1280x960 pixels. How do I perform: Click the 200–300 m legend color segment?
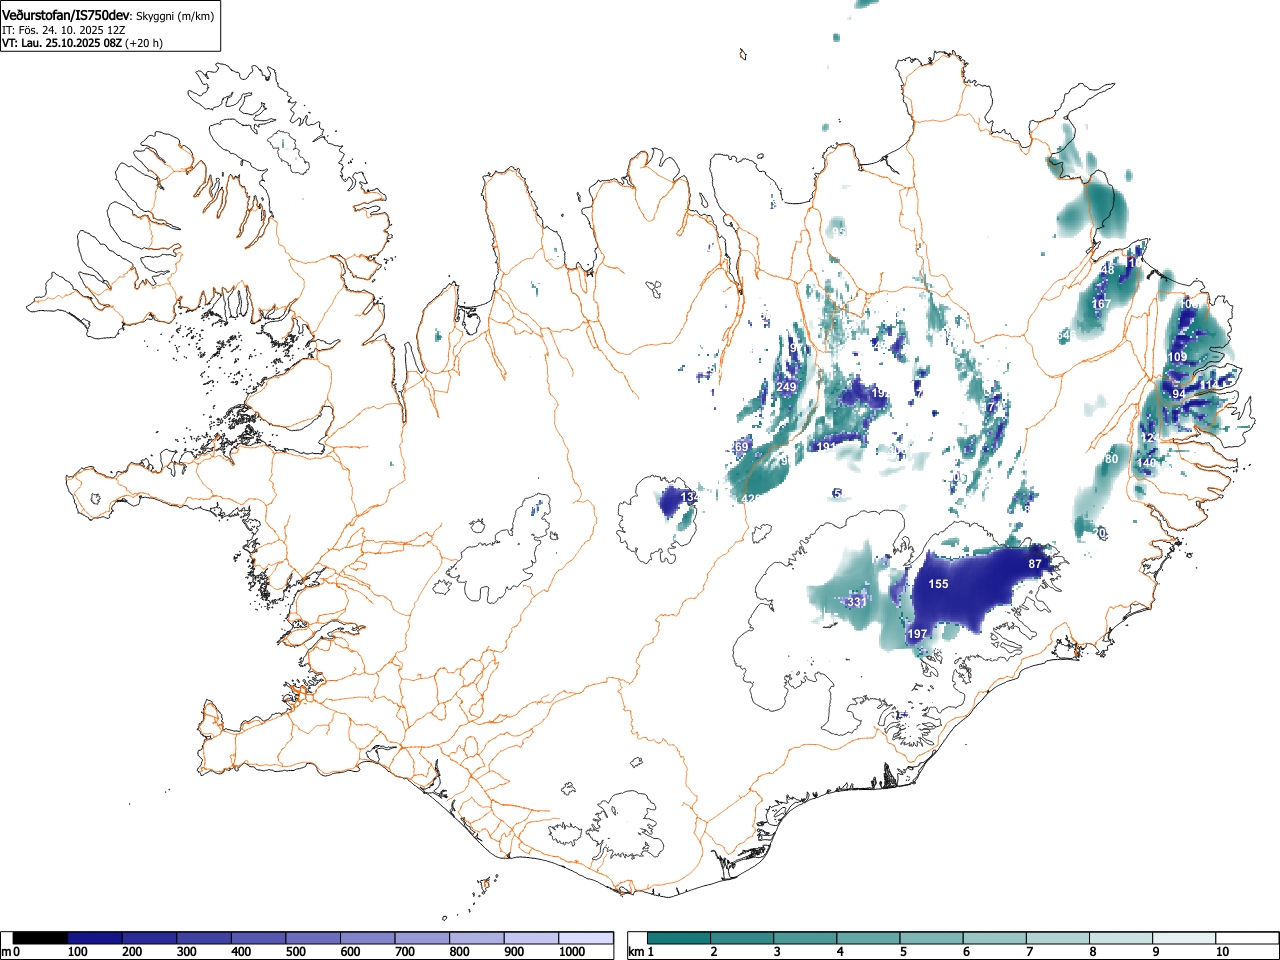150,938
